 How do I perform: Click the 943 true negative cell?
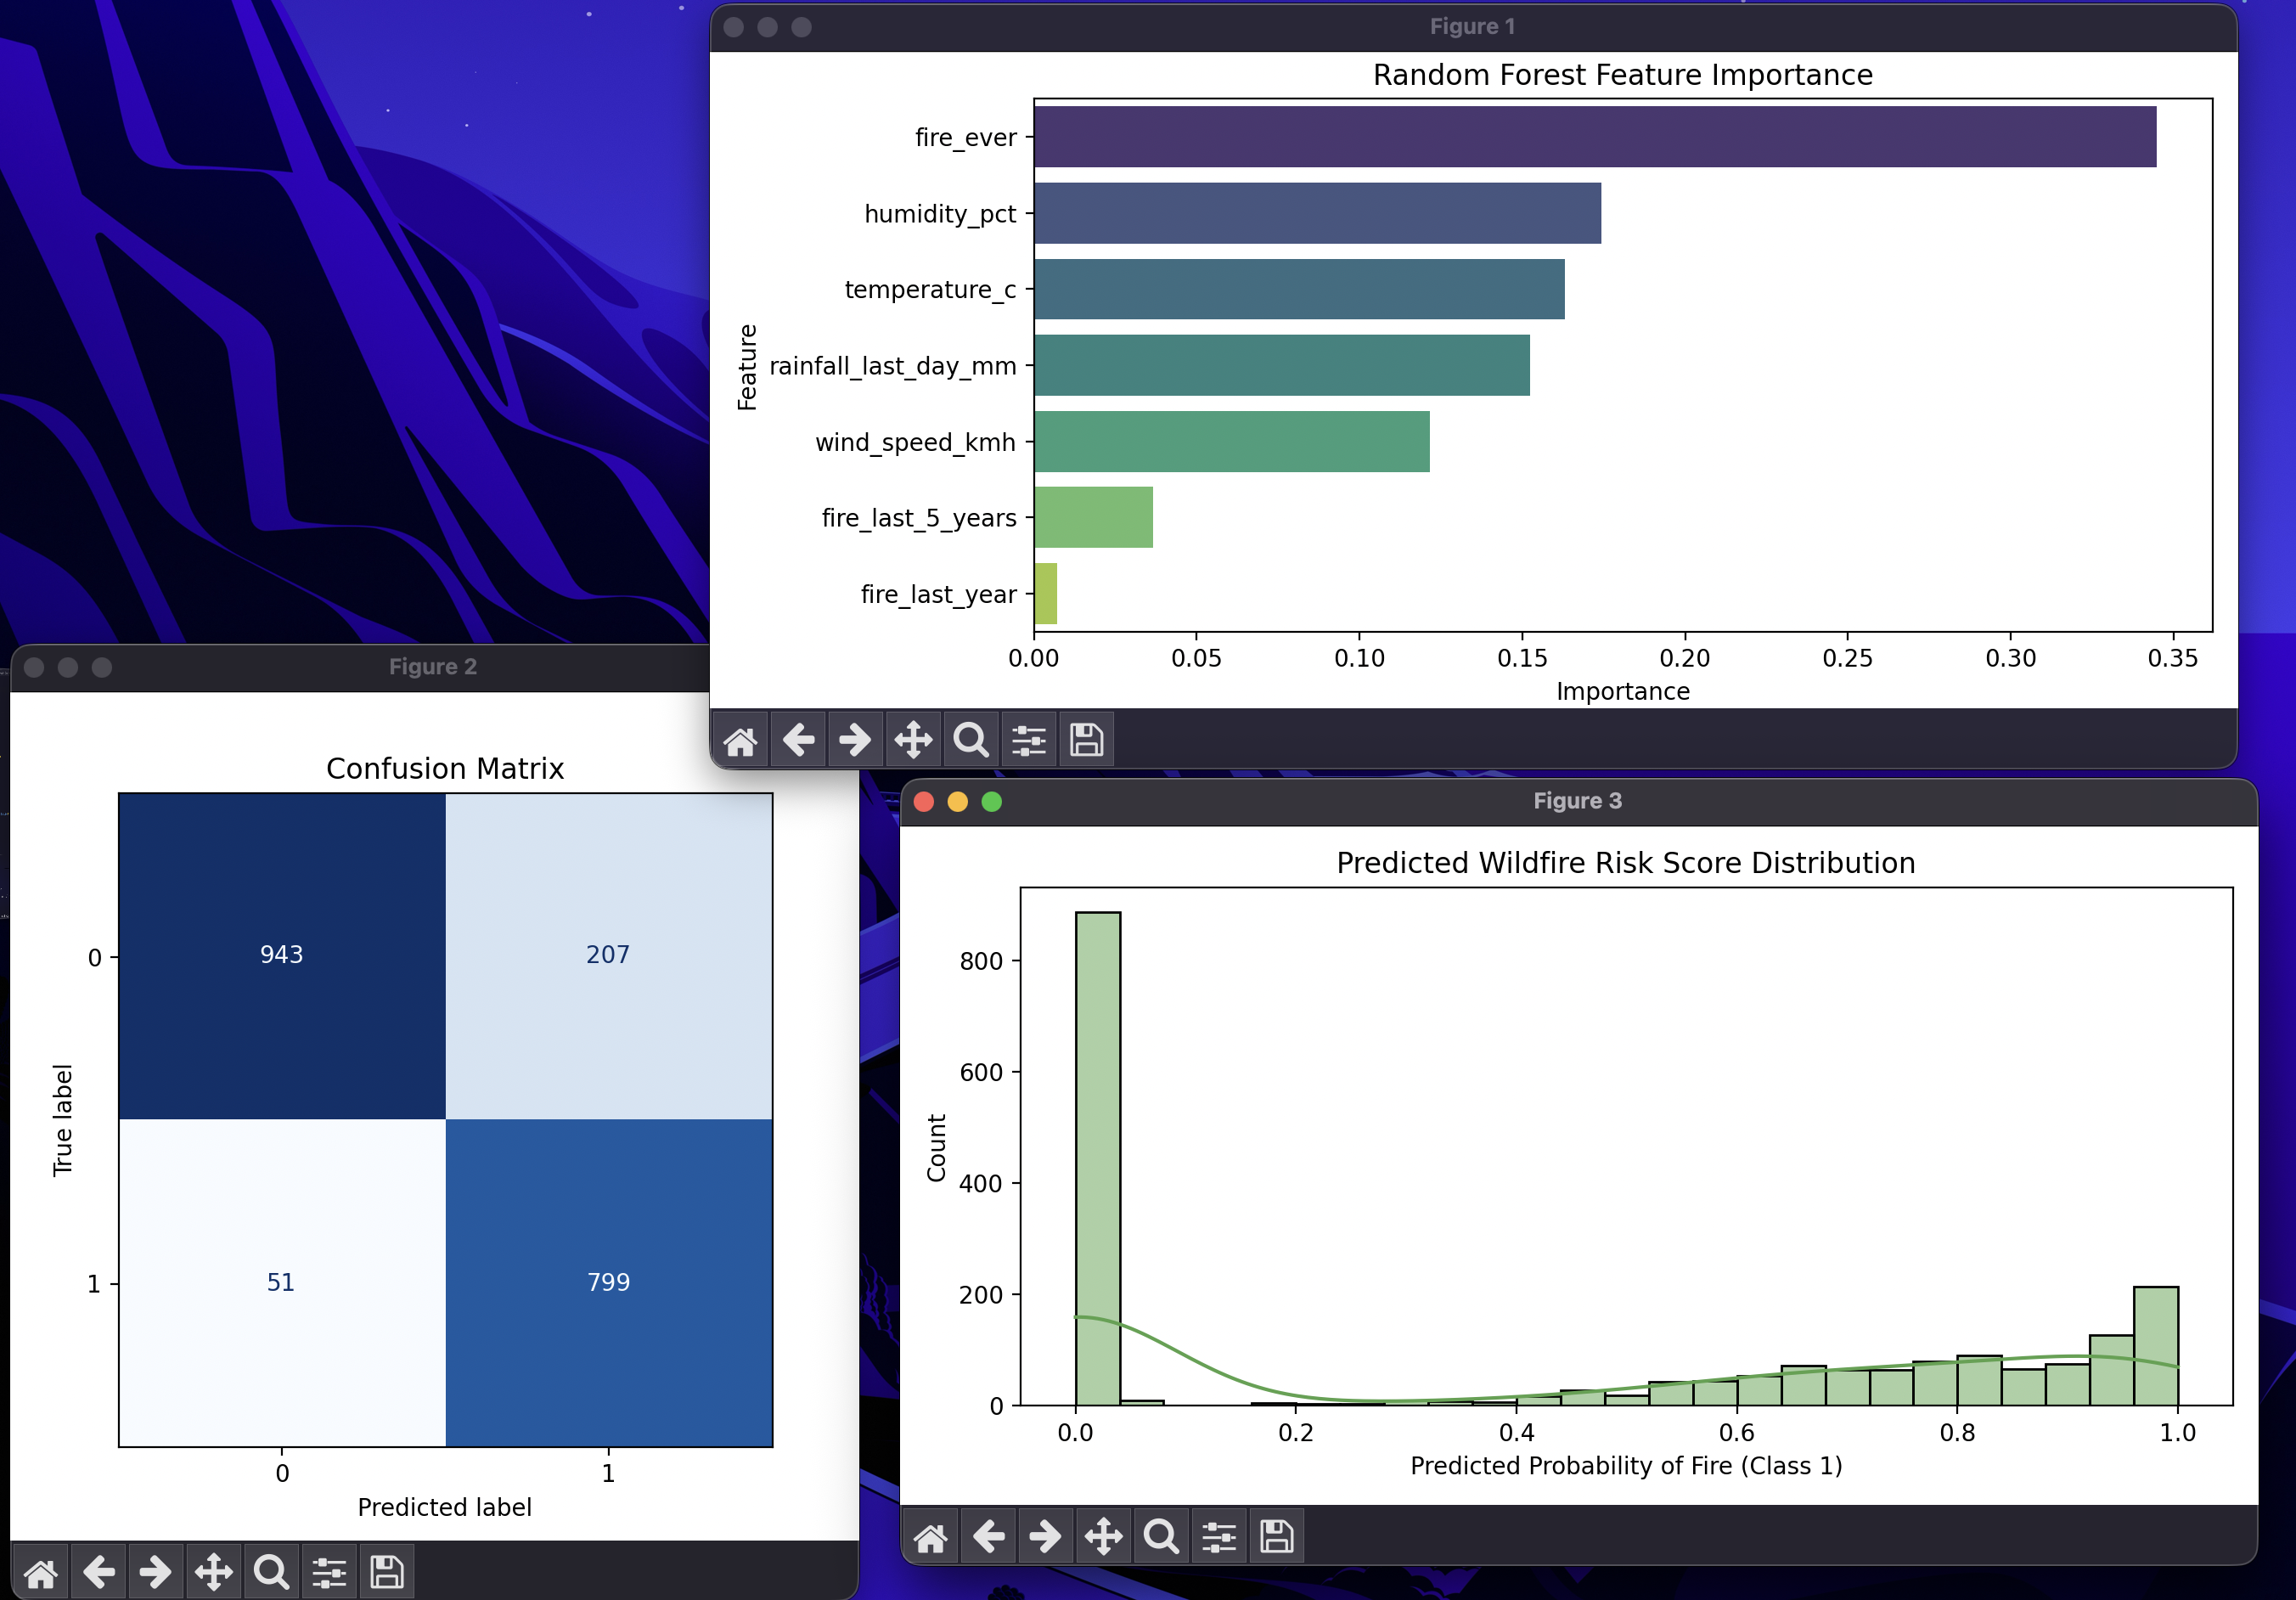point(282,956)
